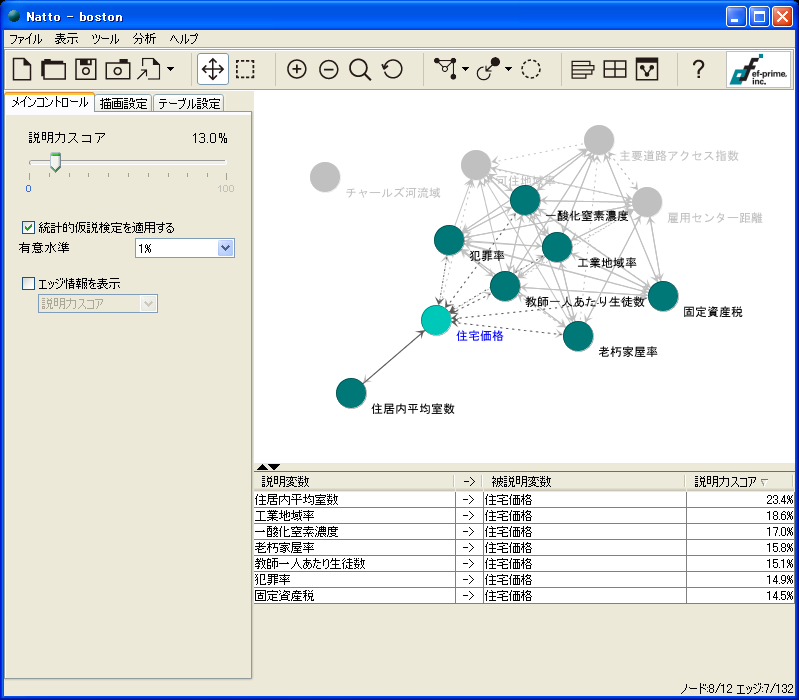The image size is (799, 700).
Task: Select the pan/move tool
Action: (212, 69)
